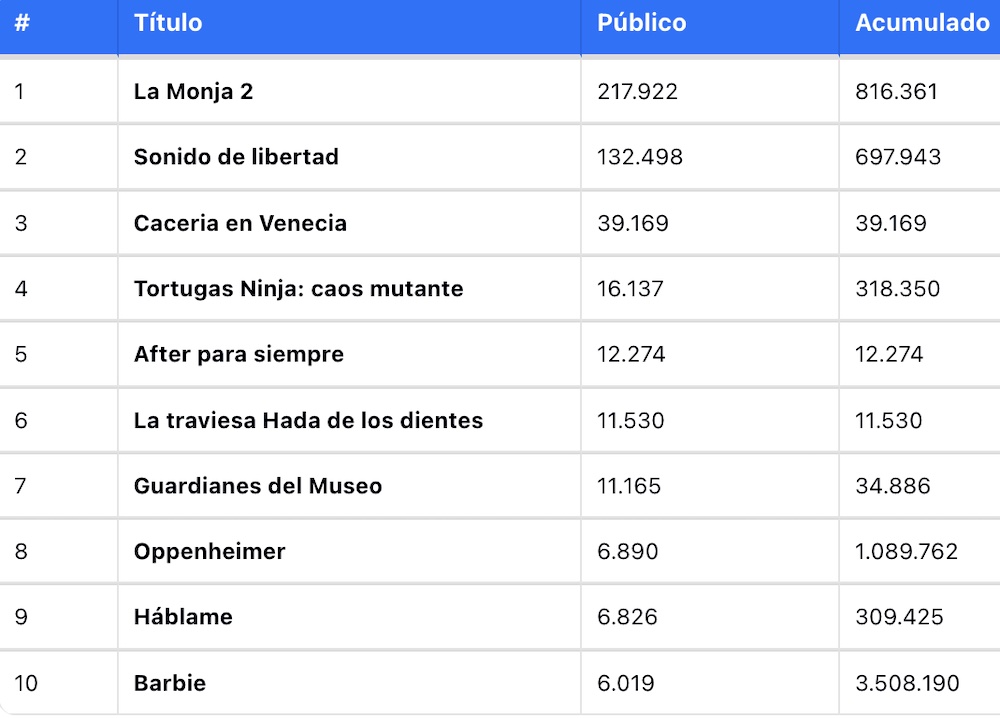Select Guardianes del Museo title cell

258,486
